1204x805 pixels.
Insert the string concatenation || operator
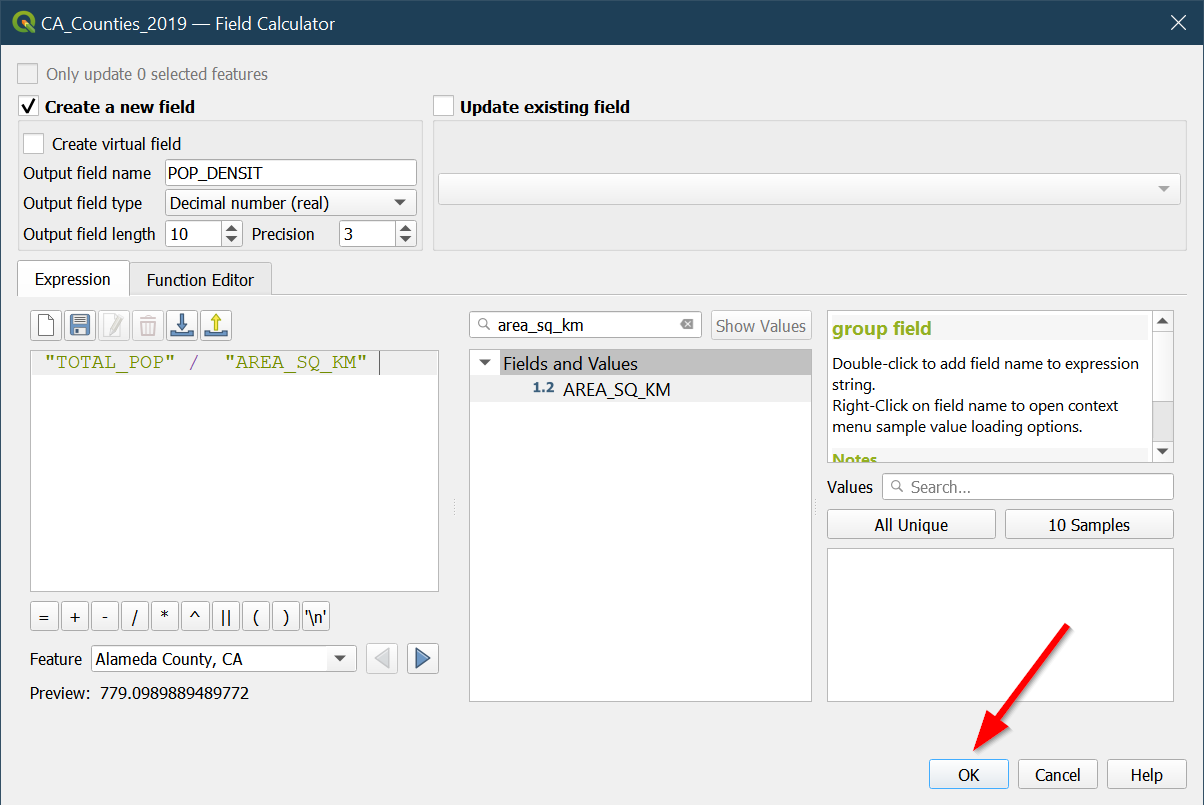[x=225, y=617]
